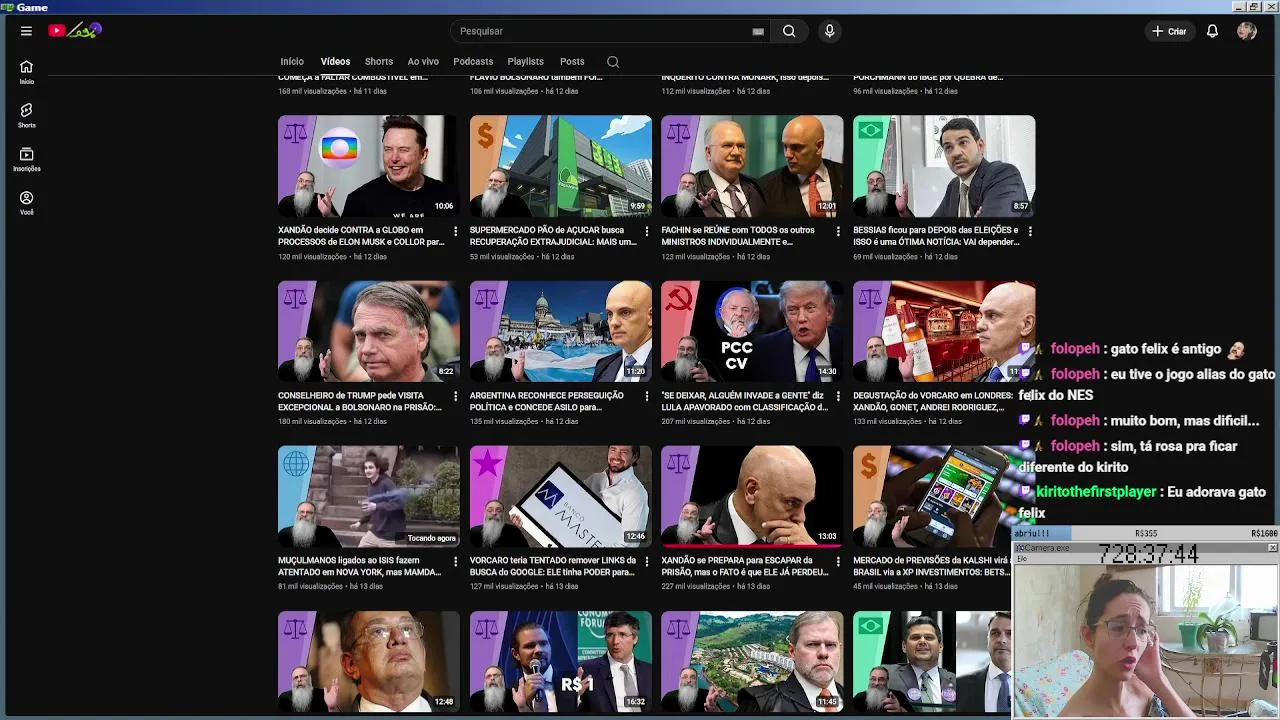
Task: Open title MERCADO de PREVISÕES da KALSHI
Action: [x=932, y=566]
